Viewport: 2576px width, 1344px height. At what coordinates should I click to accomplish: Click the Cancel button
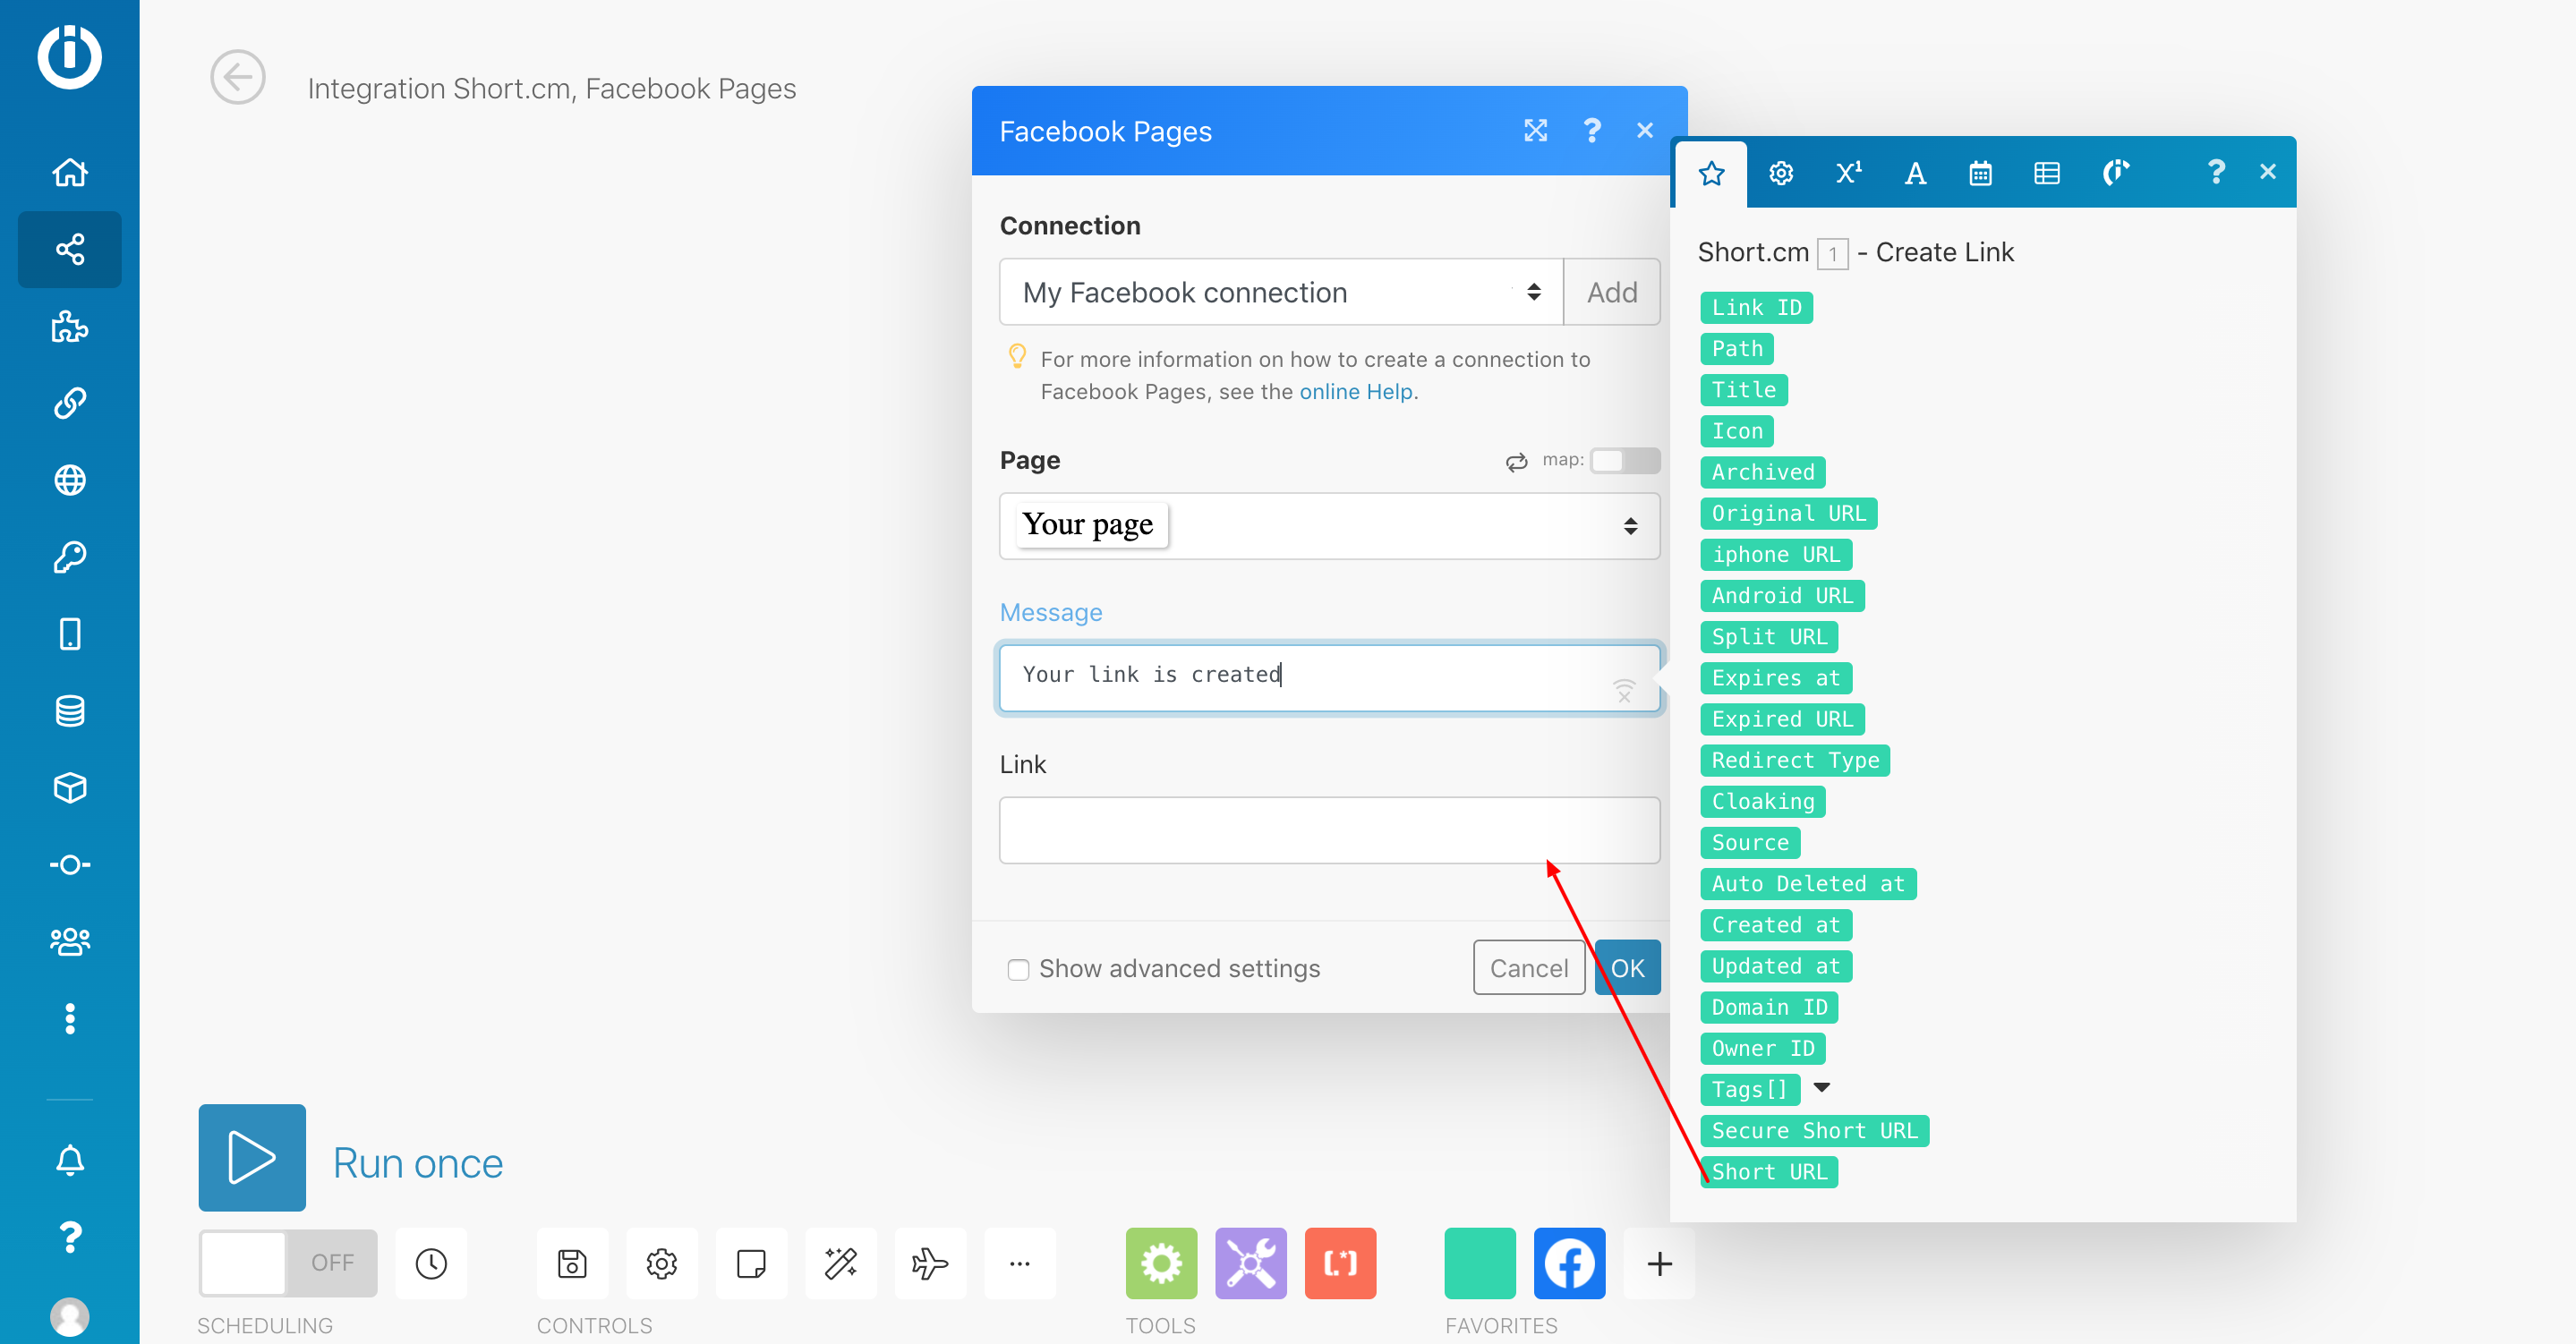1527,967
